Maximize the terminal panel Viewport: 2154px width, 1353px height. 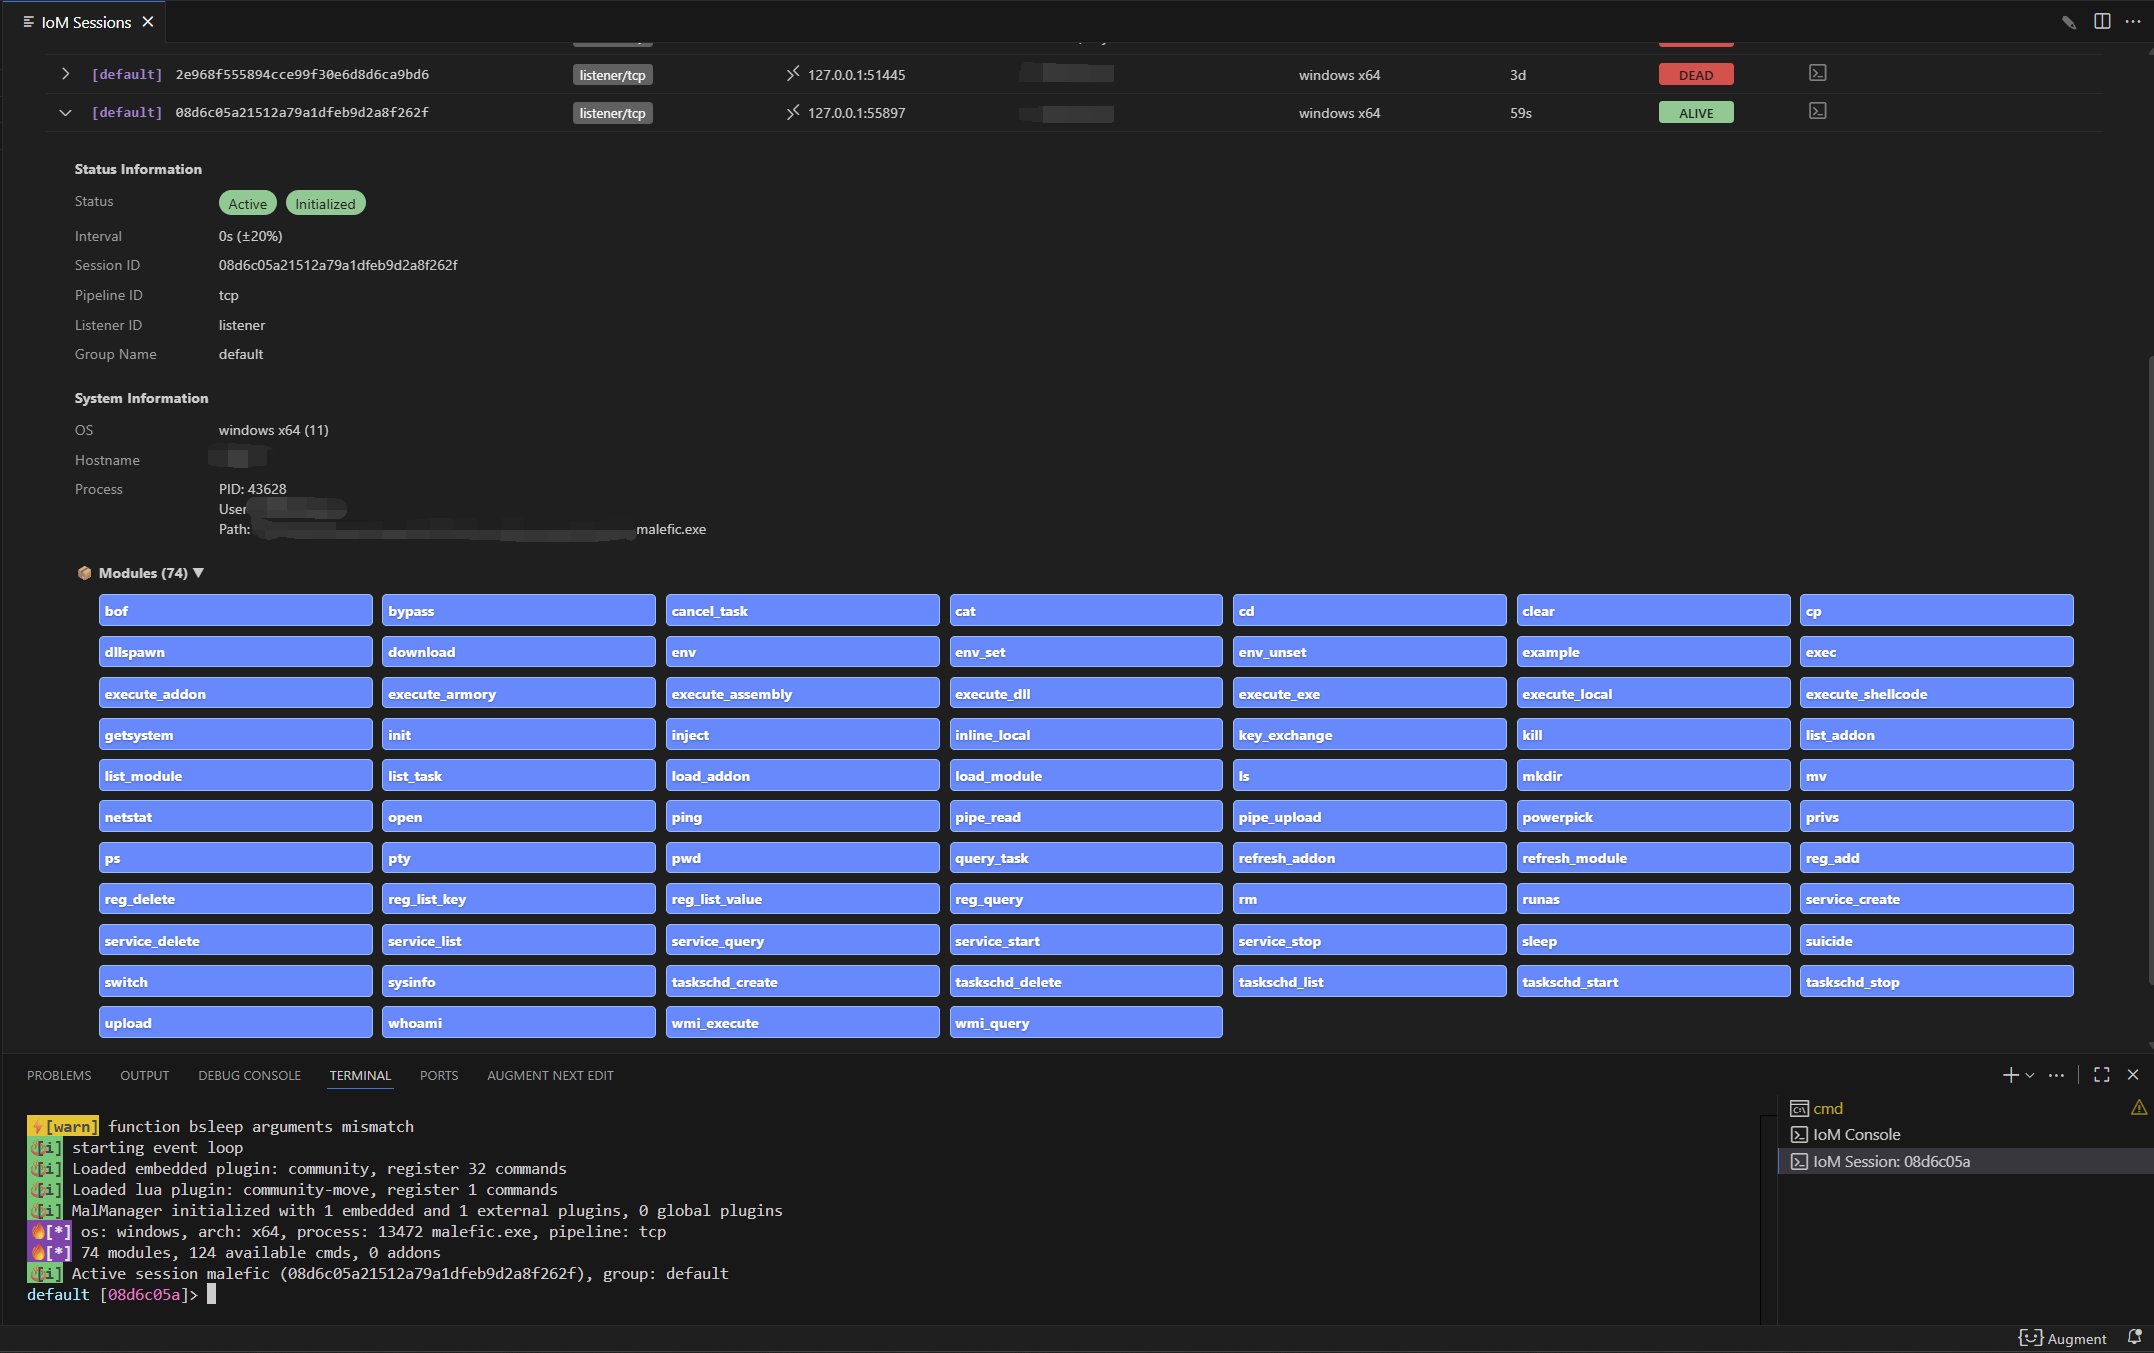tap(2102, 1075)
